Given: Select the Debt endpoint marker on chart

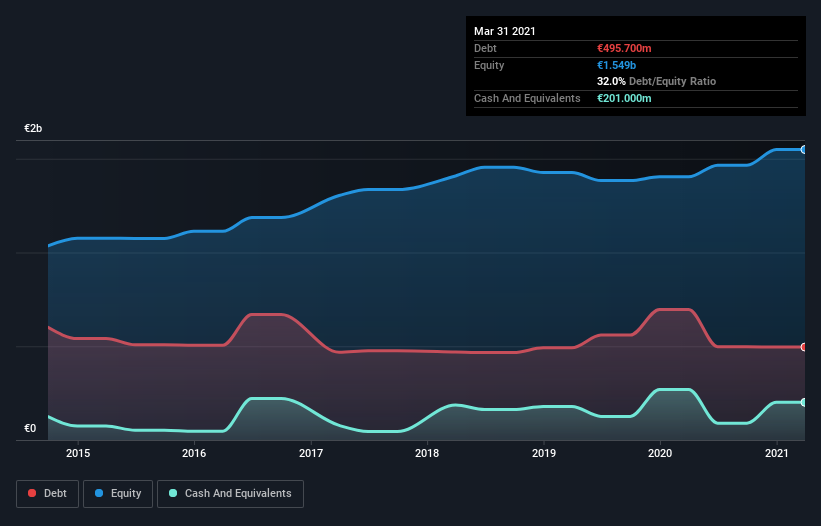Looking at the screenshot, I should point(803,347).
